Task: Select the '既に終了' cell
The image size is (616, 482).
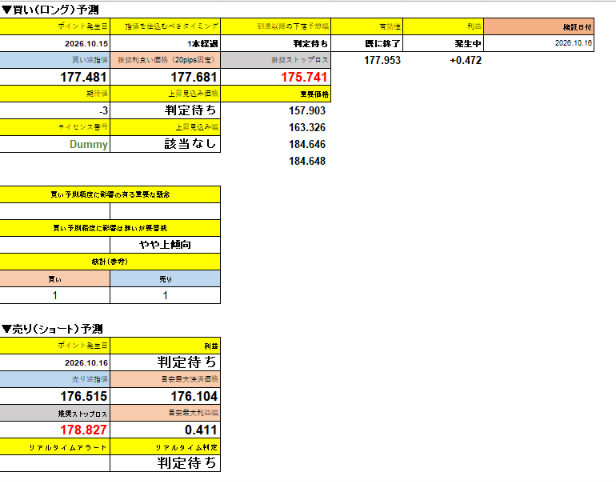Action: pyautogui.click(x=367, y=43)
